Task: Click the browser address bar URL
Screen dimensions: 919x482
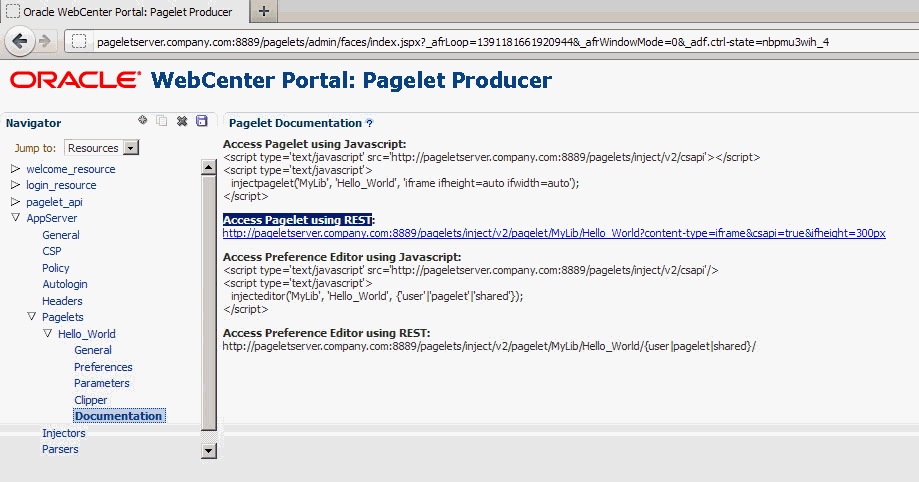Action: click(x=463, y=42)
